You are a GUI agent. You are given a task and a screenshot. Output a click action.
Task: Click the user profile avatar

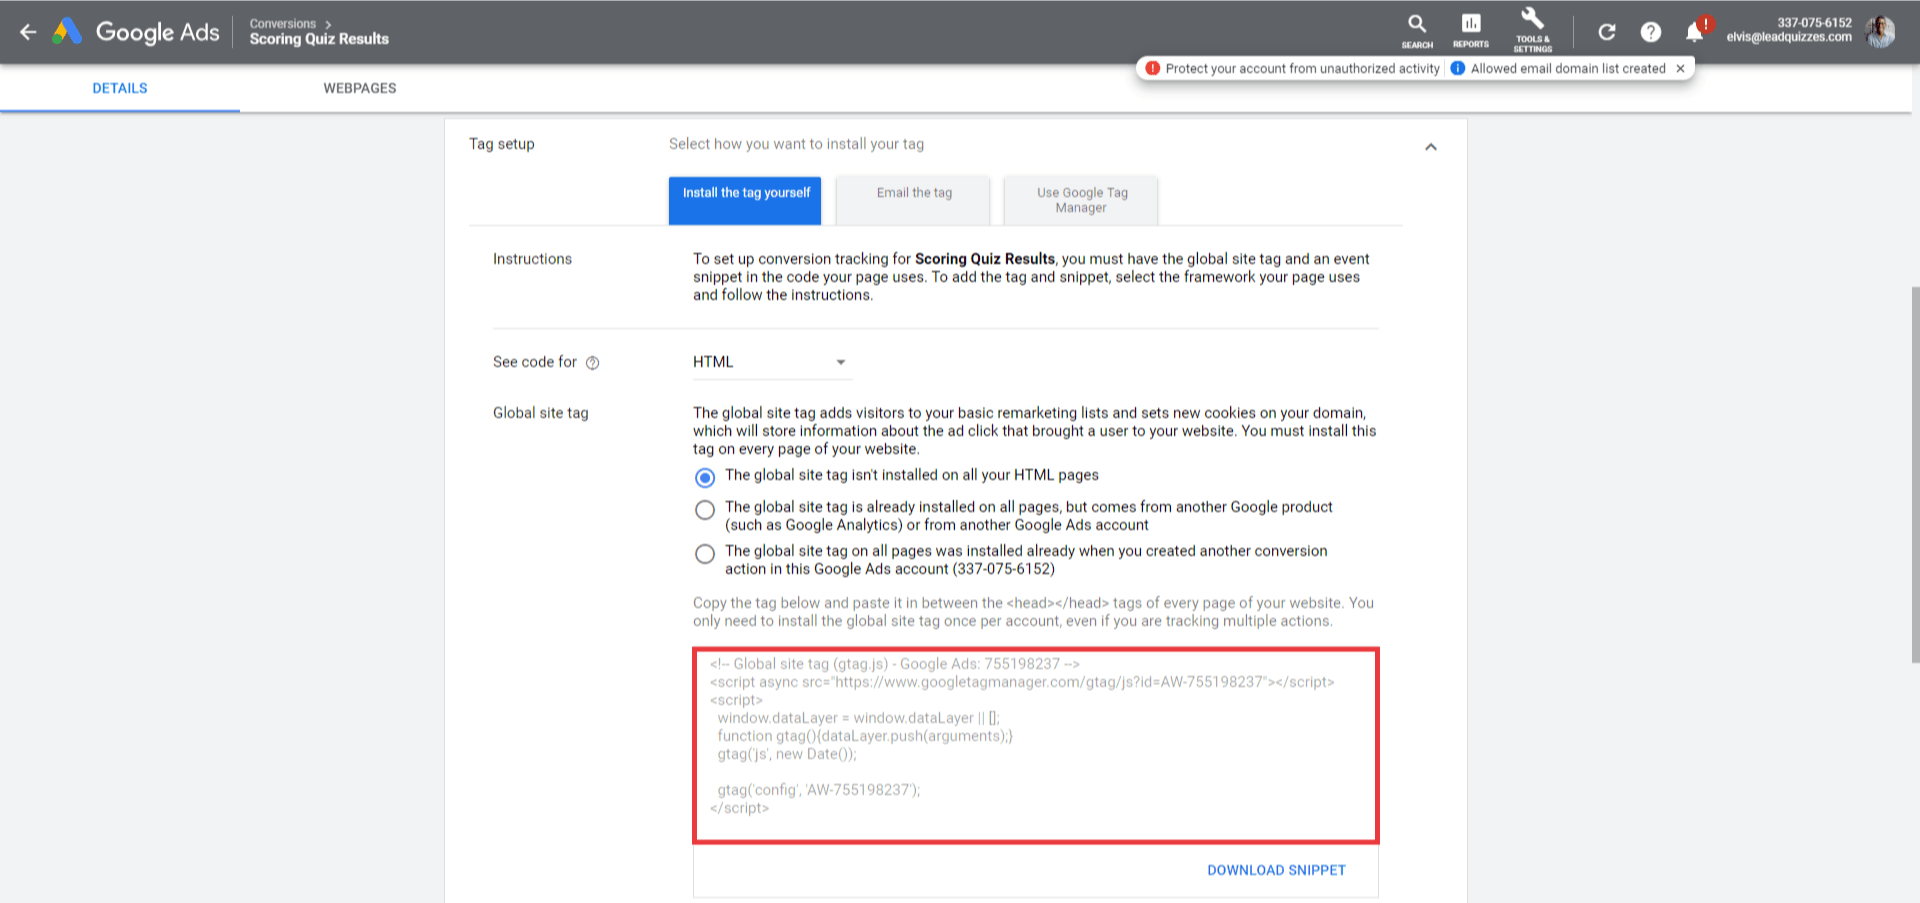pyautogui.click(x=1880, y=31)
